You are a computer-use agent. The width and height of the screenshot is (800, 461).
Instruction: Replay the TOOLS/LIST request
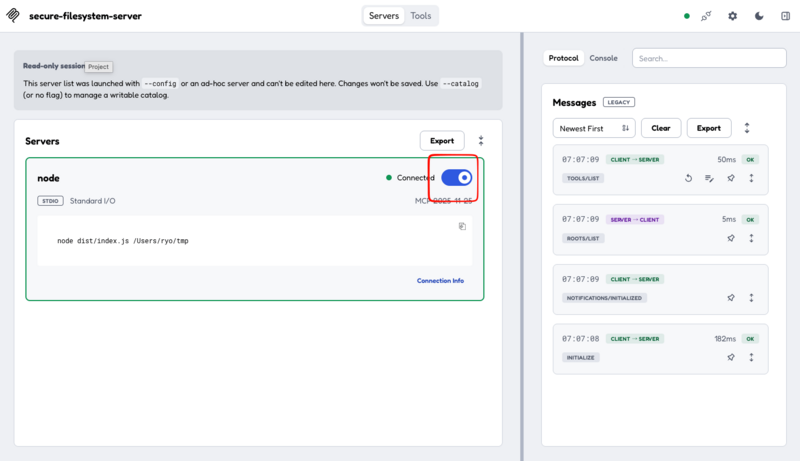coord(688,178)
